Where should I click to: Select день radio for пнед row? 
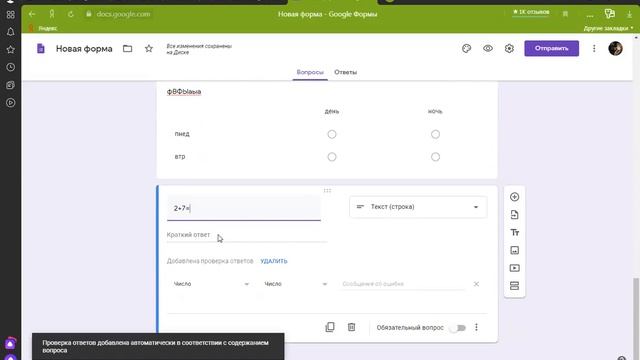(x=332, y=134)
